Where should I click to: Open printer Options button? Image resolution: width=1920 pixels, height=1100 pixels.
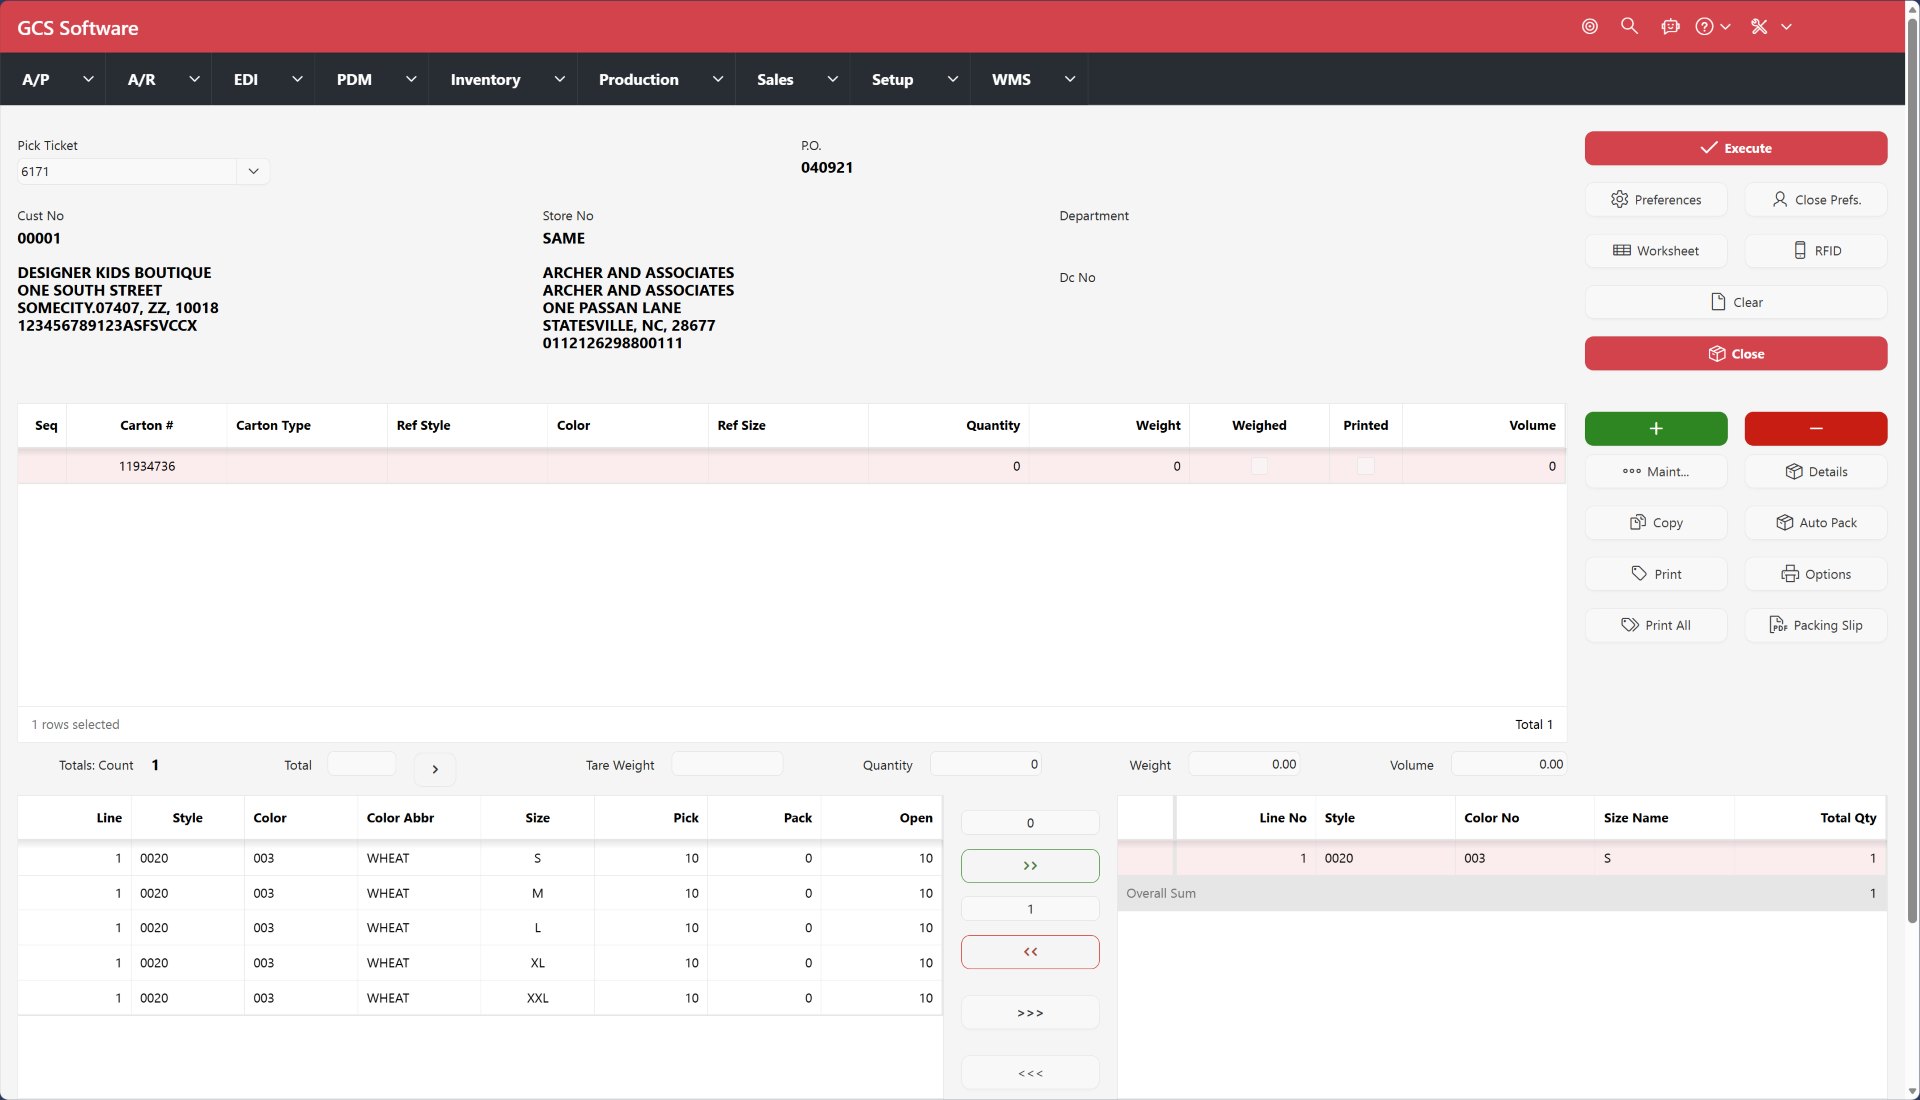click(1816, 574)
